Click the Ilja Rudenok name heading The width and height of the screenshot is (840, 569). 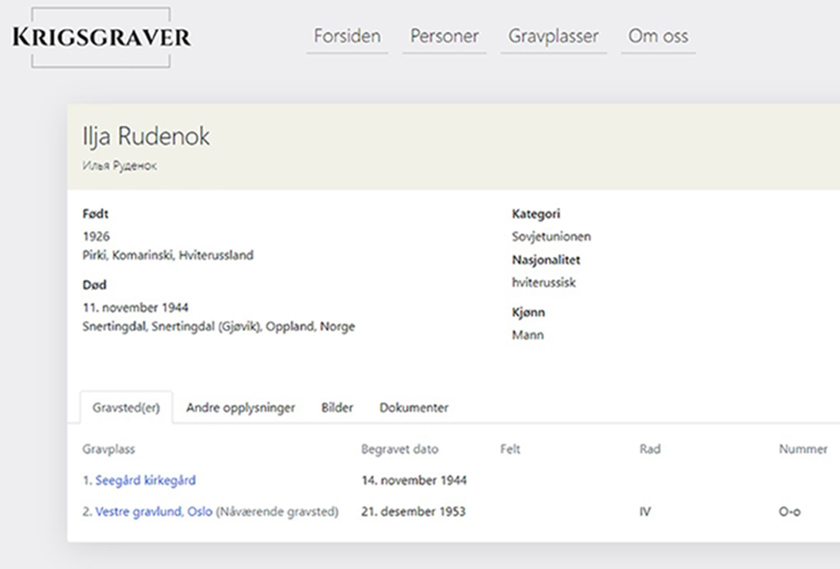(x=146, y=136)
